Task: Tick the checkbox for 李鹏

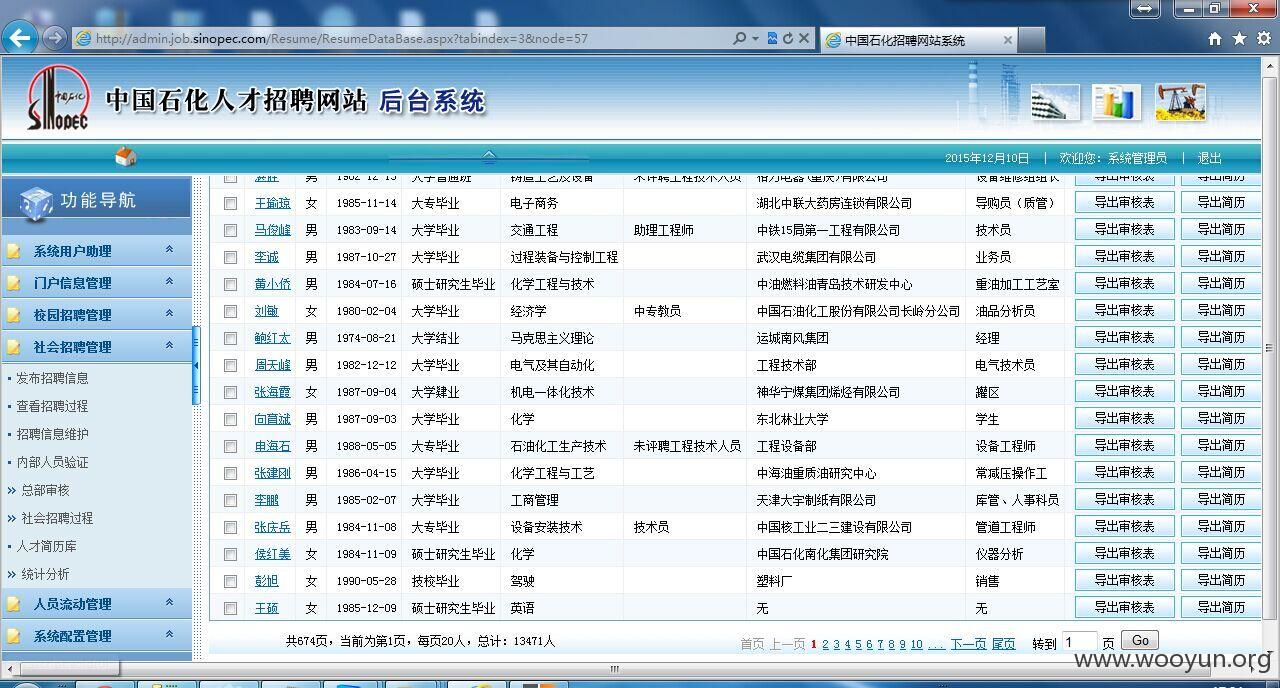Action: pos(231,500)
